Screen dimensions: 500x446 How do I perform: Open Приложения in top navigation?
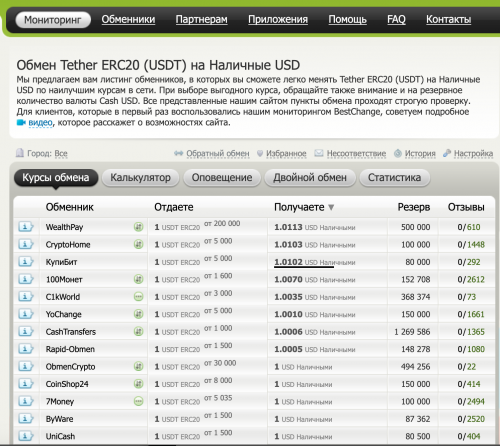tap(278, 19)
